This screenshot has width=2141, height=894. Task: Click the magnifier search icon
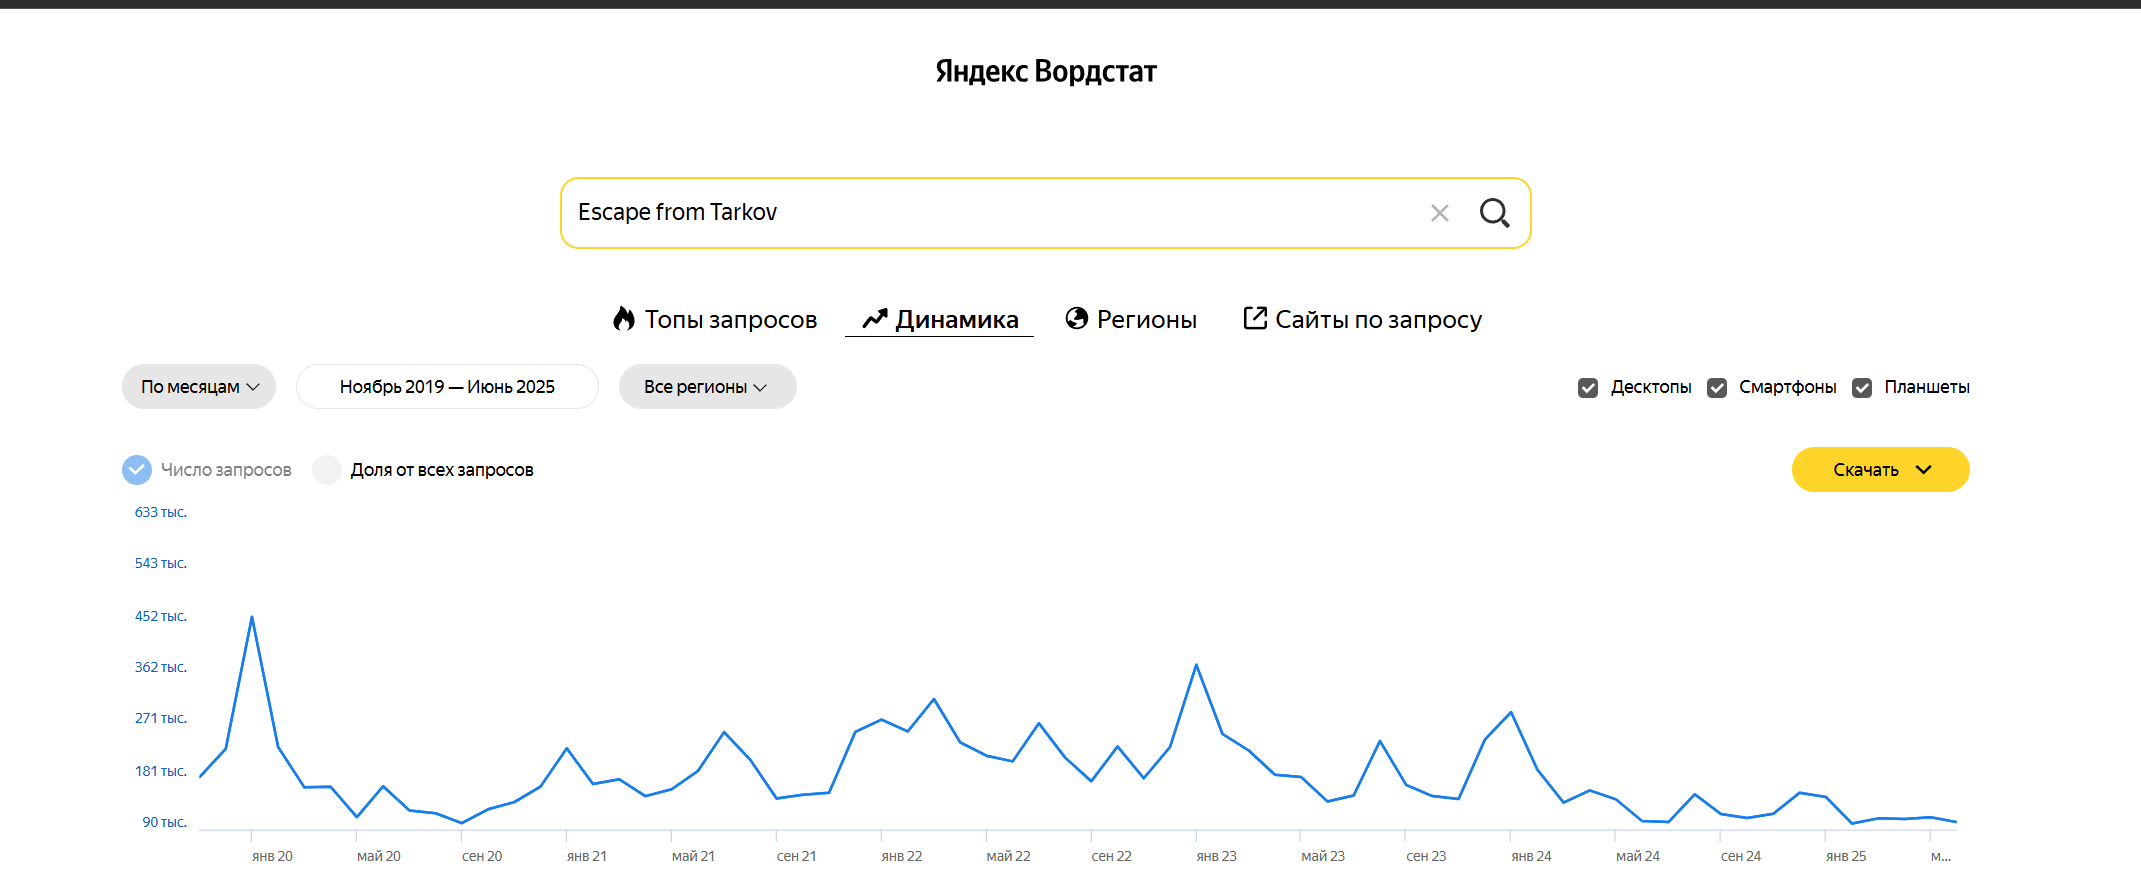click(x=1494, y=213)
